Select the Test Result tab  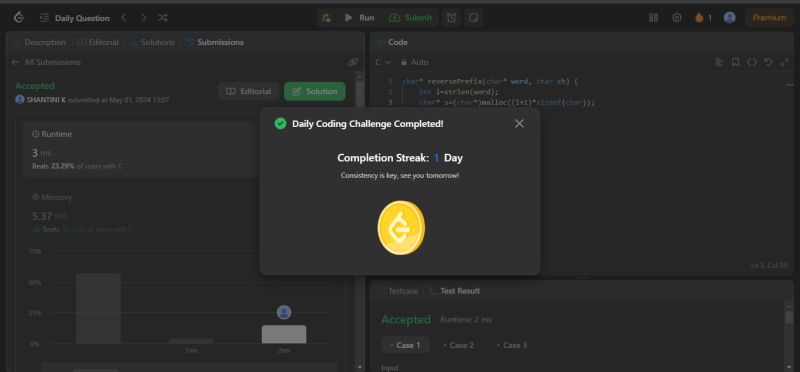coord(454,291)
